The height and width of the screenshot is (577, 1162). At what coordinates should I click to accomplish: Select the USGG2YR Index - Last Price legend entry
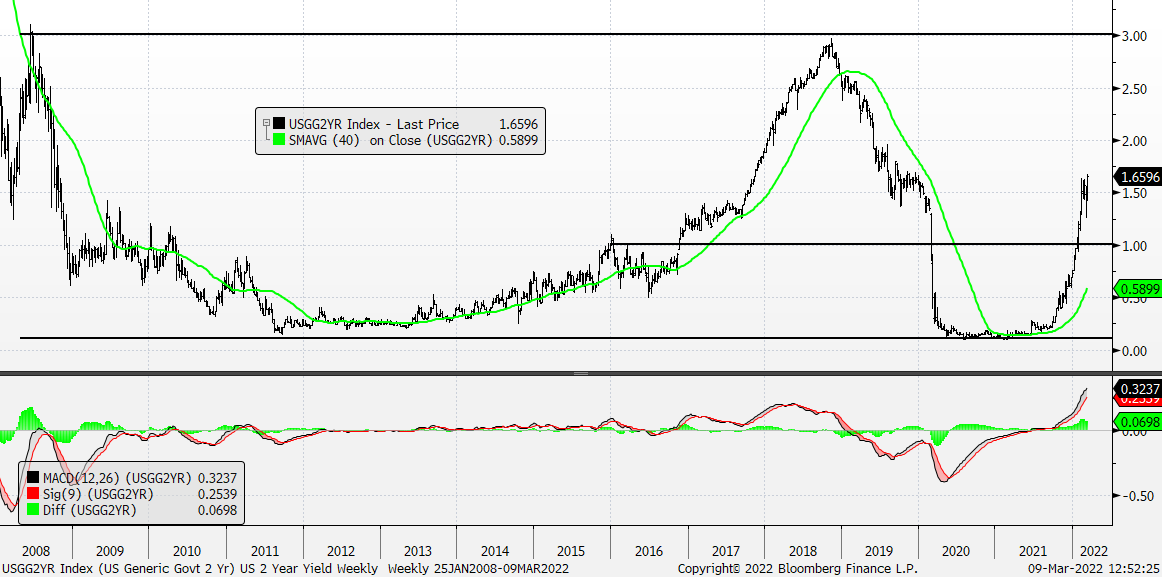pos(374,124)
